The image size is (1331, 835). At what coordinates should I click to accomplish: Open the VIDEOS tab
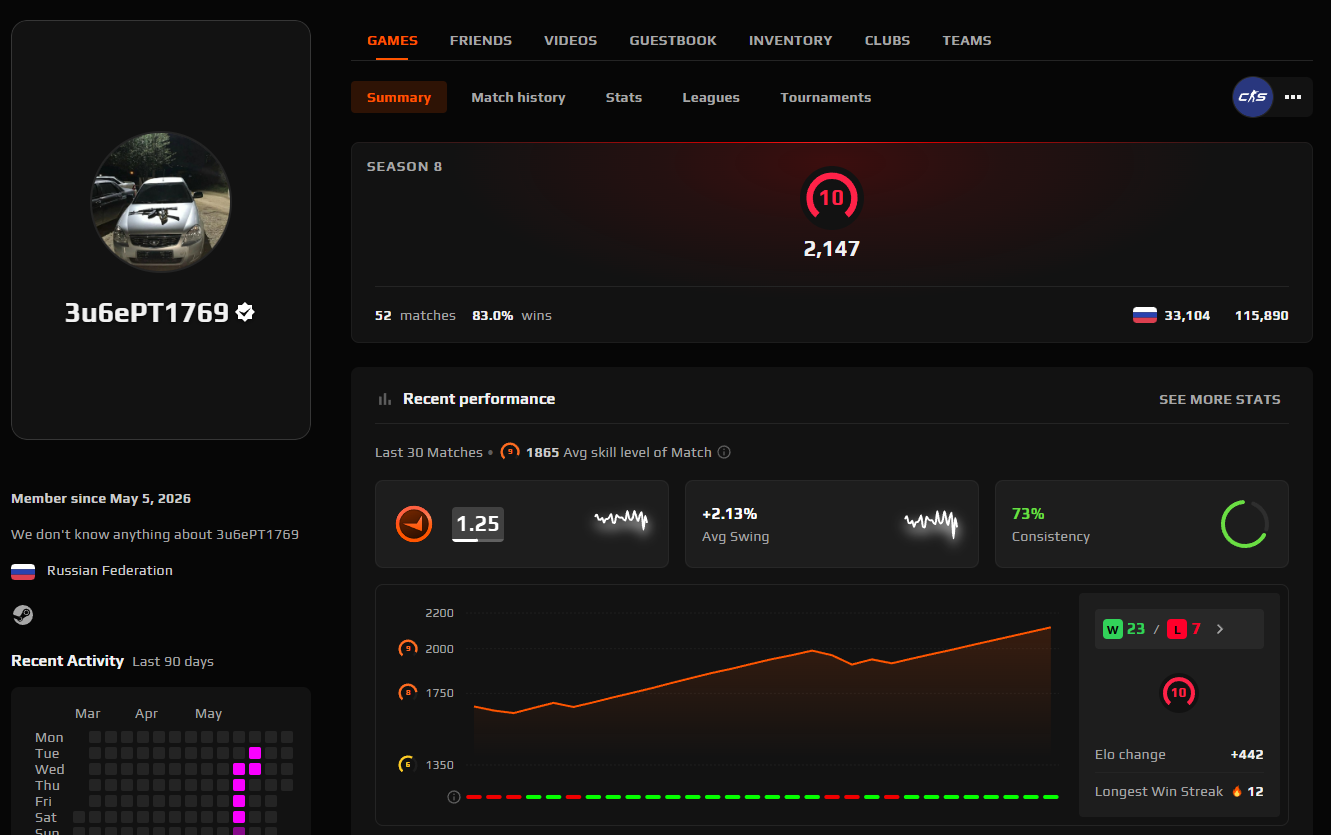click(x=571, y=41)
